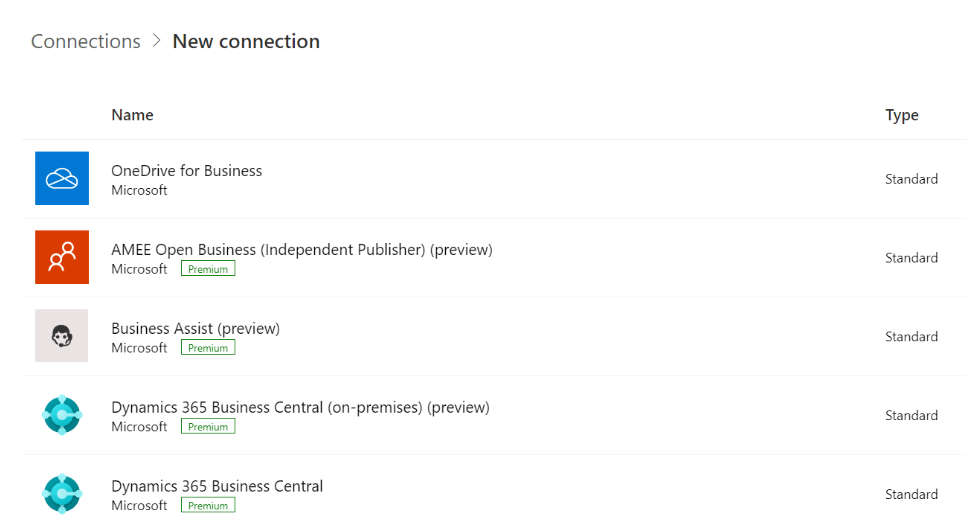The image size is (970, 532).
Task: Select the OneDrive for Business connector name
Action: [187, 171]
